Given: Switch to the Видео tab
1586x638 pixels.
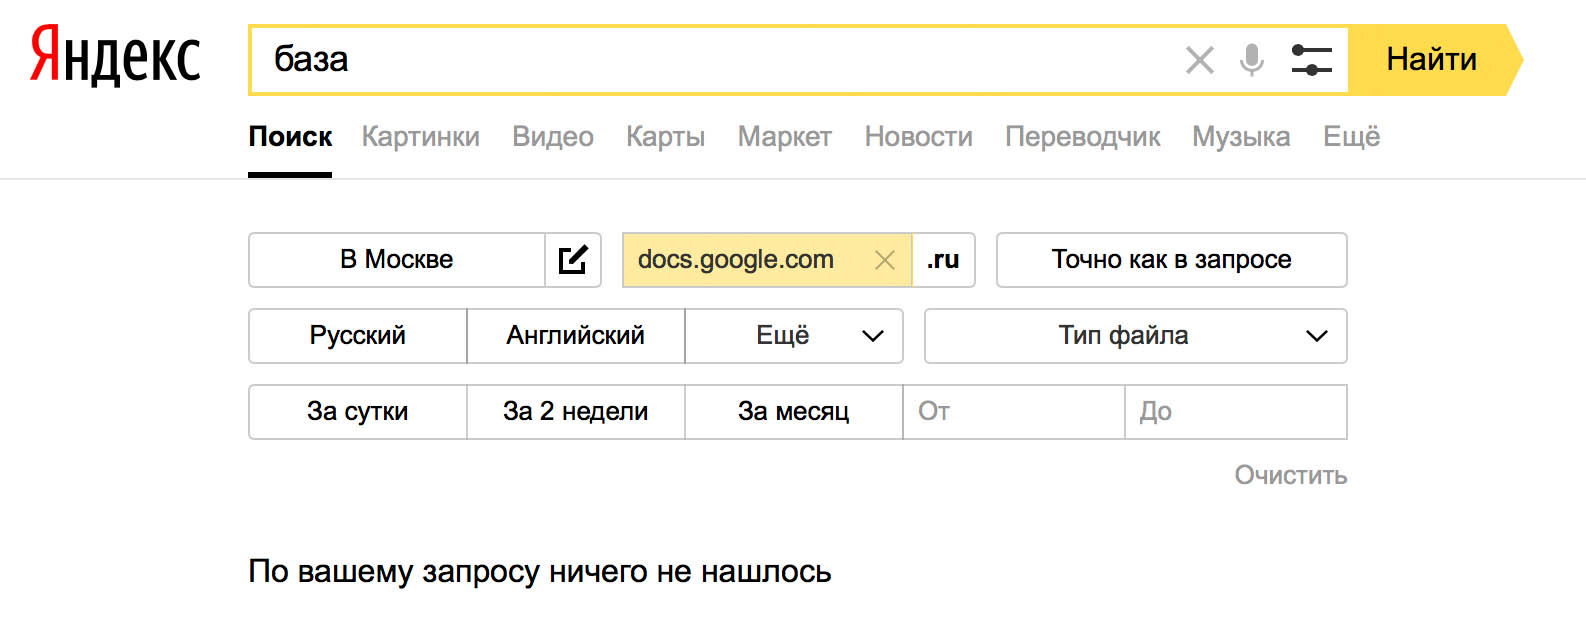Looking at the screenshot, I should [553, 137].
